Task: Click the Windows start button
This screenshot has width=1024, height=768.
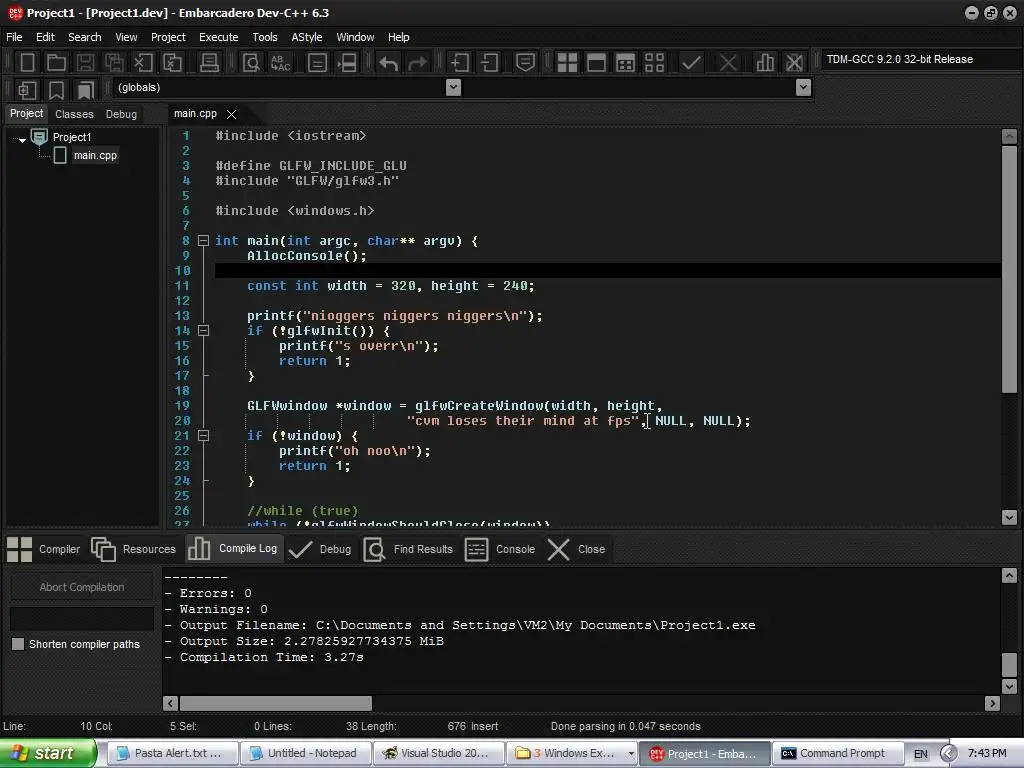Action: [x=48, y=754]
